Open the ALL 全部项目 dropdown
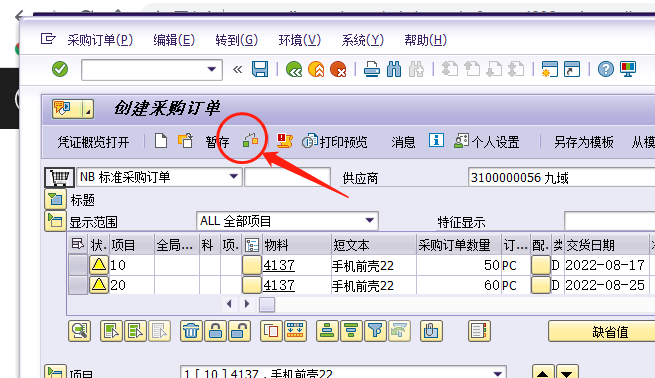This screenshot has height=378, width=655. [x=369, y=221]
